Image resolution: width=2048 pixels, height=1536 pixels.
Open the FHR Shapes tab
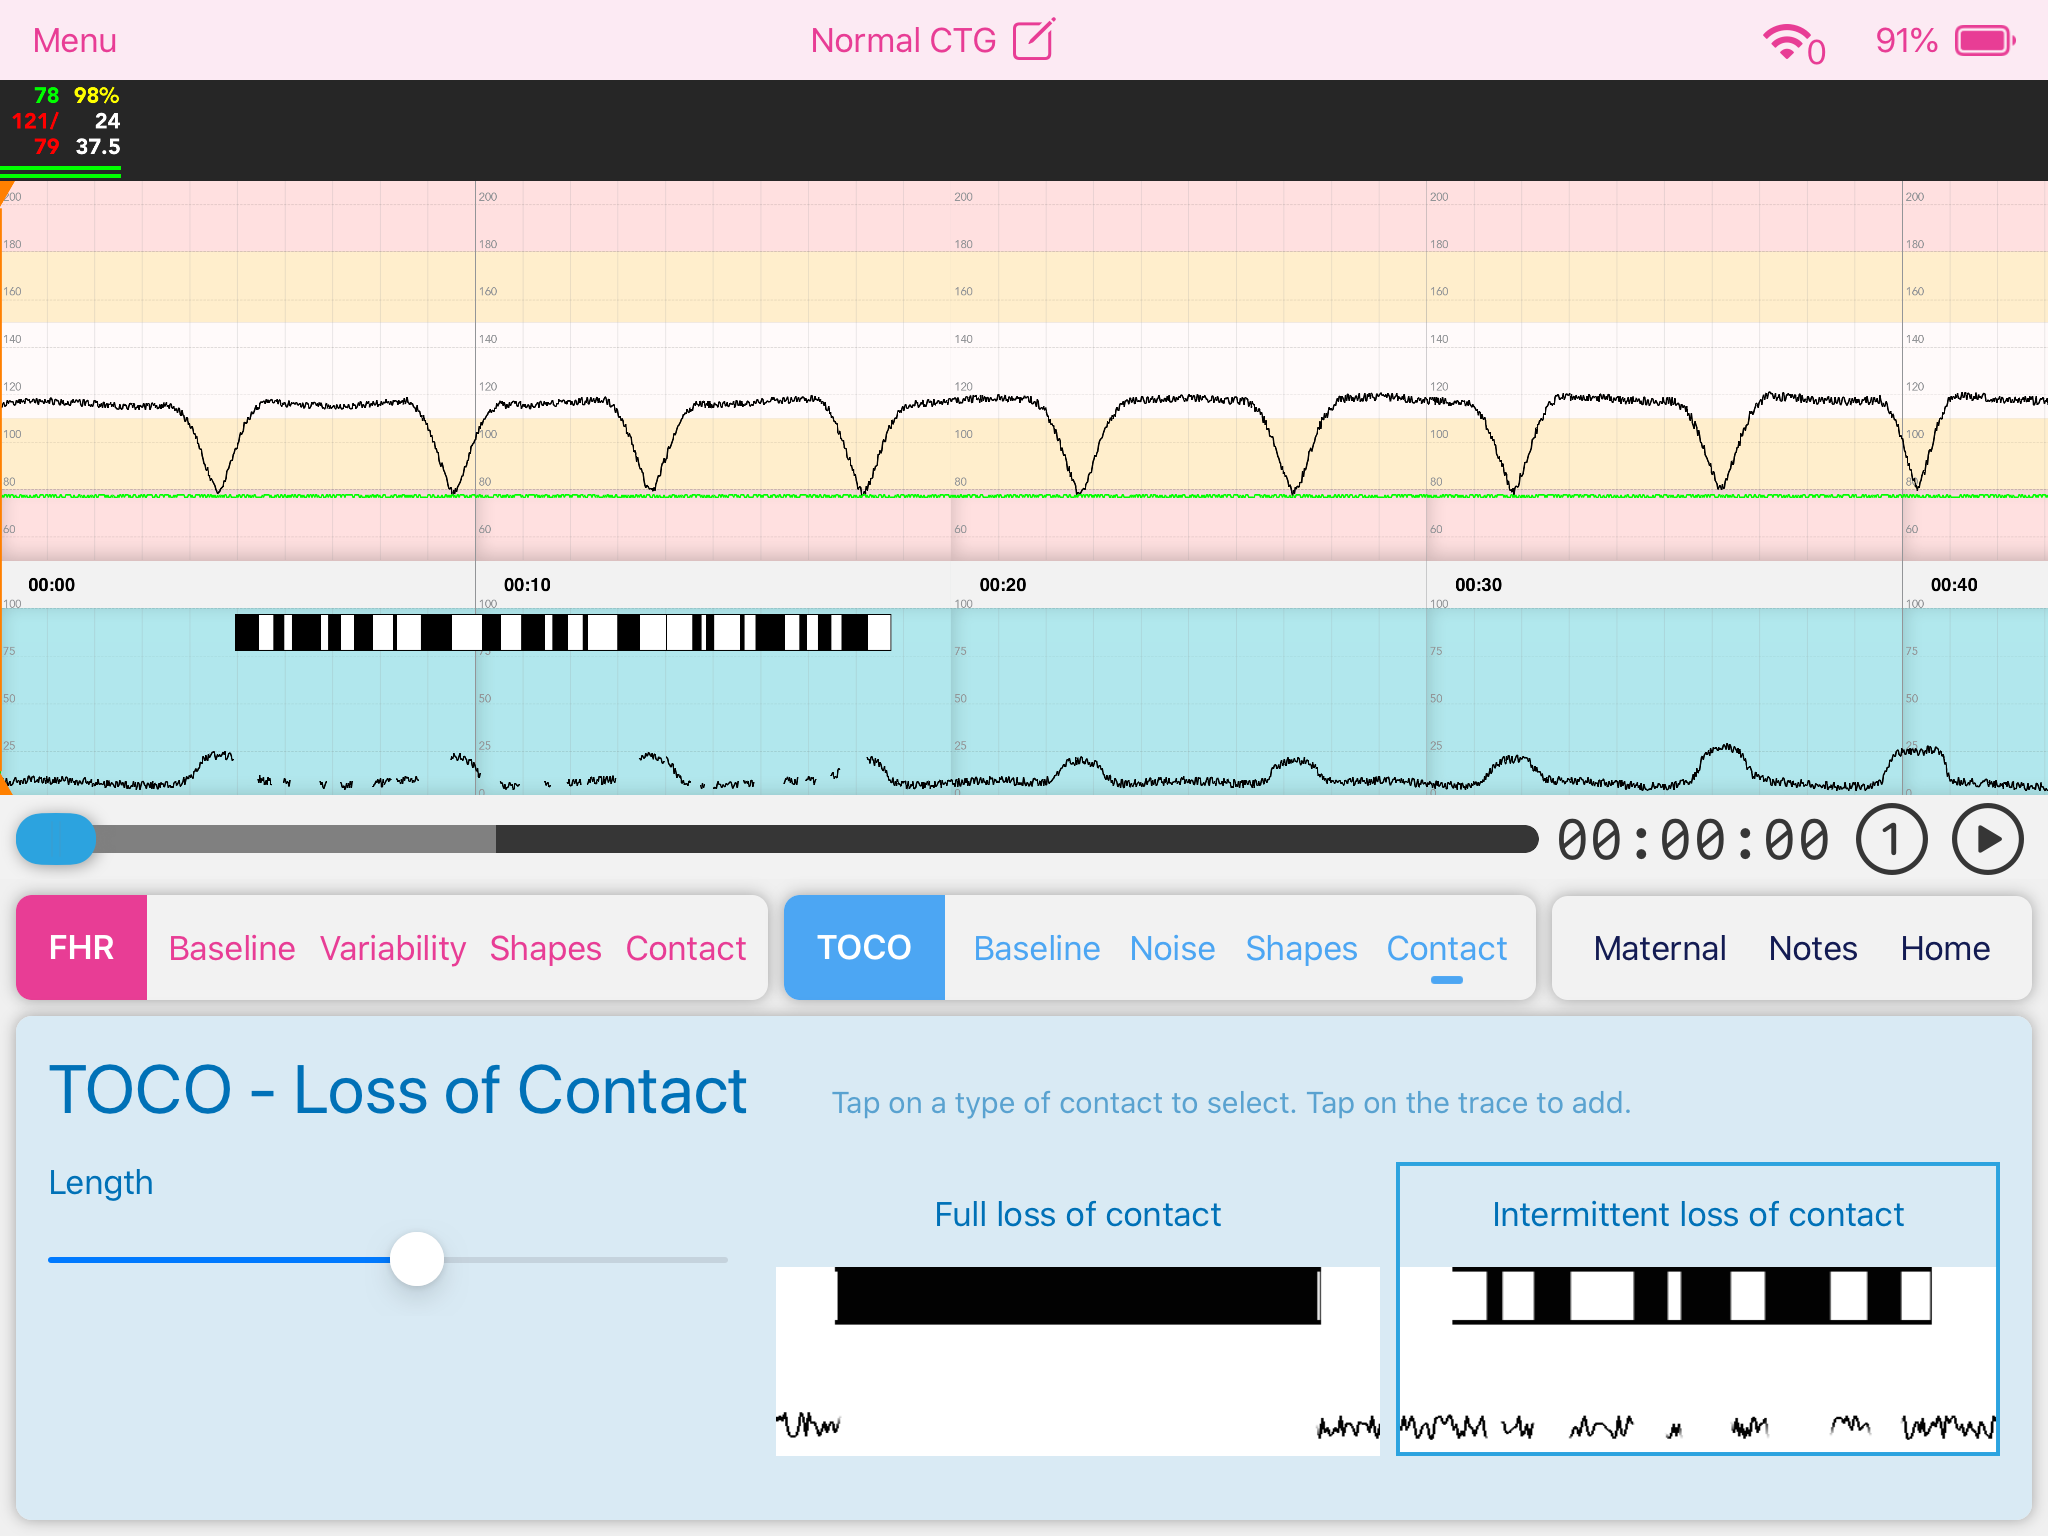[545, 948]
